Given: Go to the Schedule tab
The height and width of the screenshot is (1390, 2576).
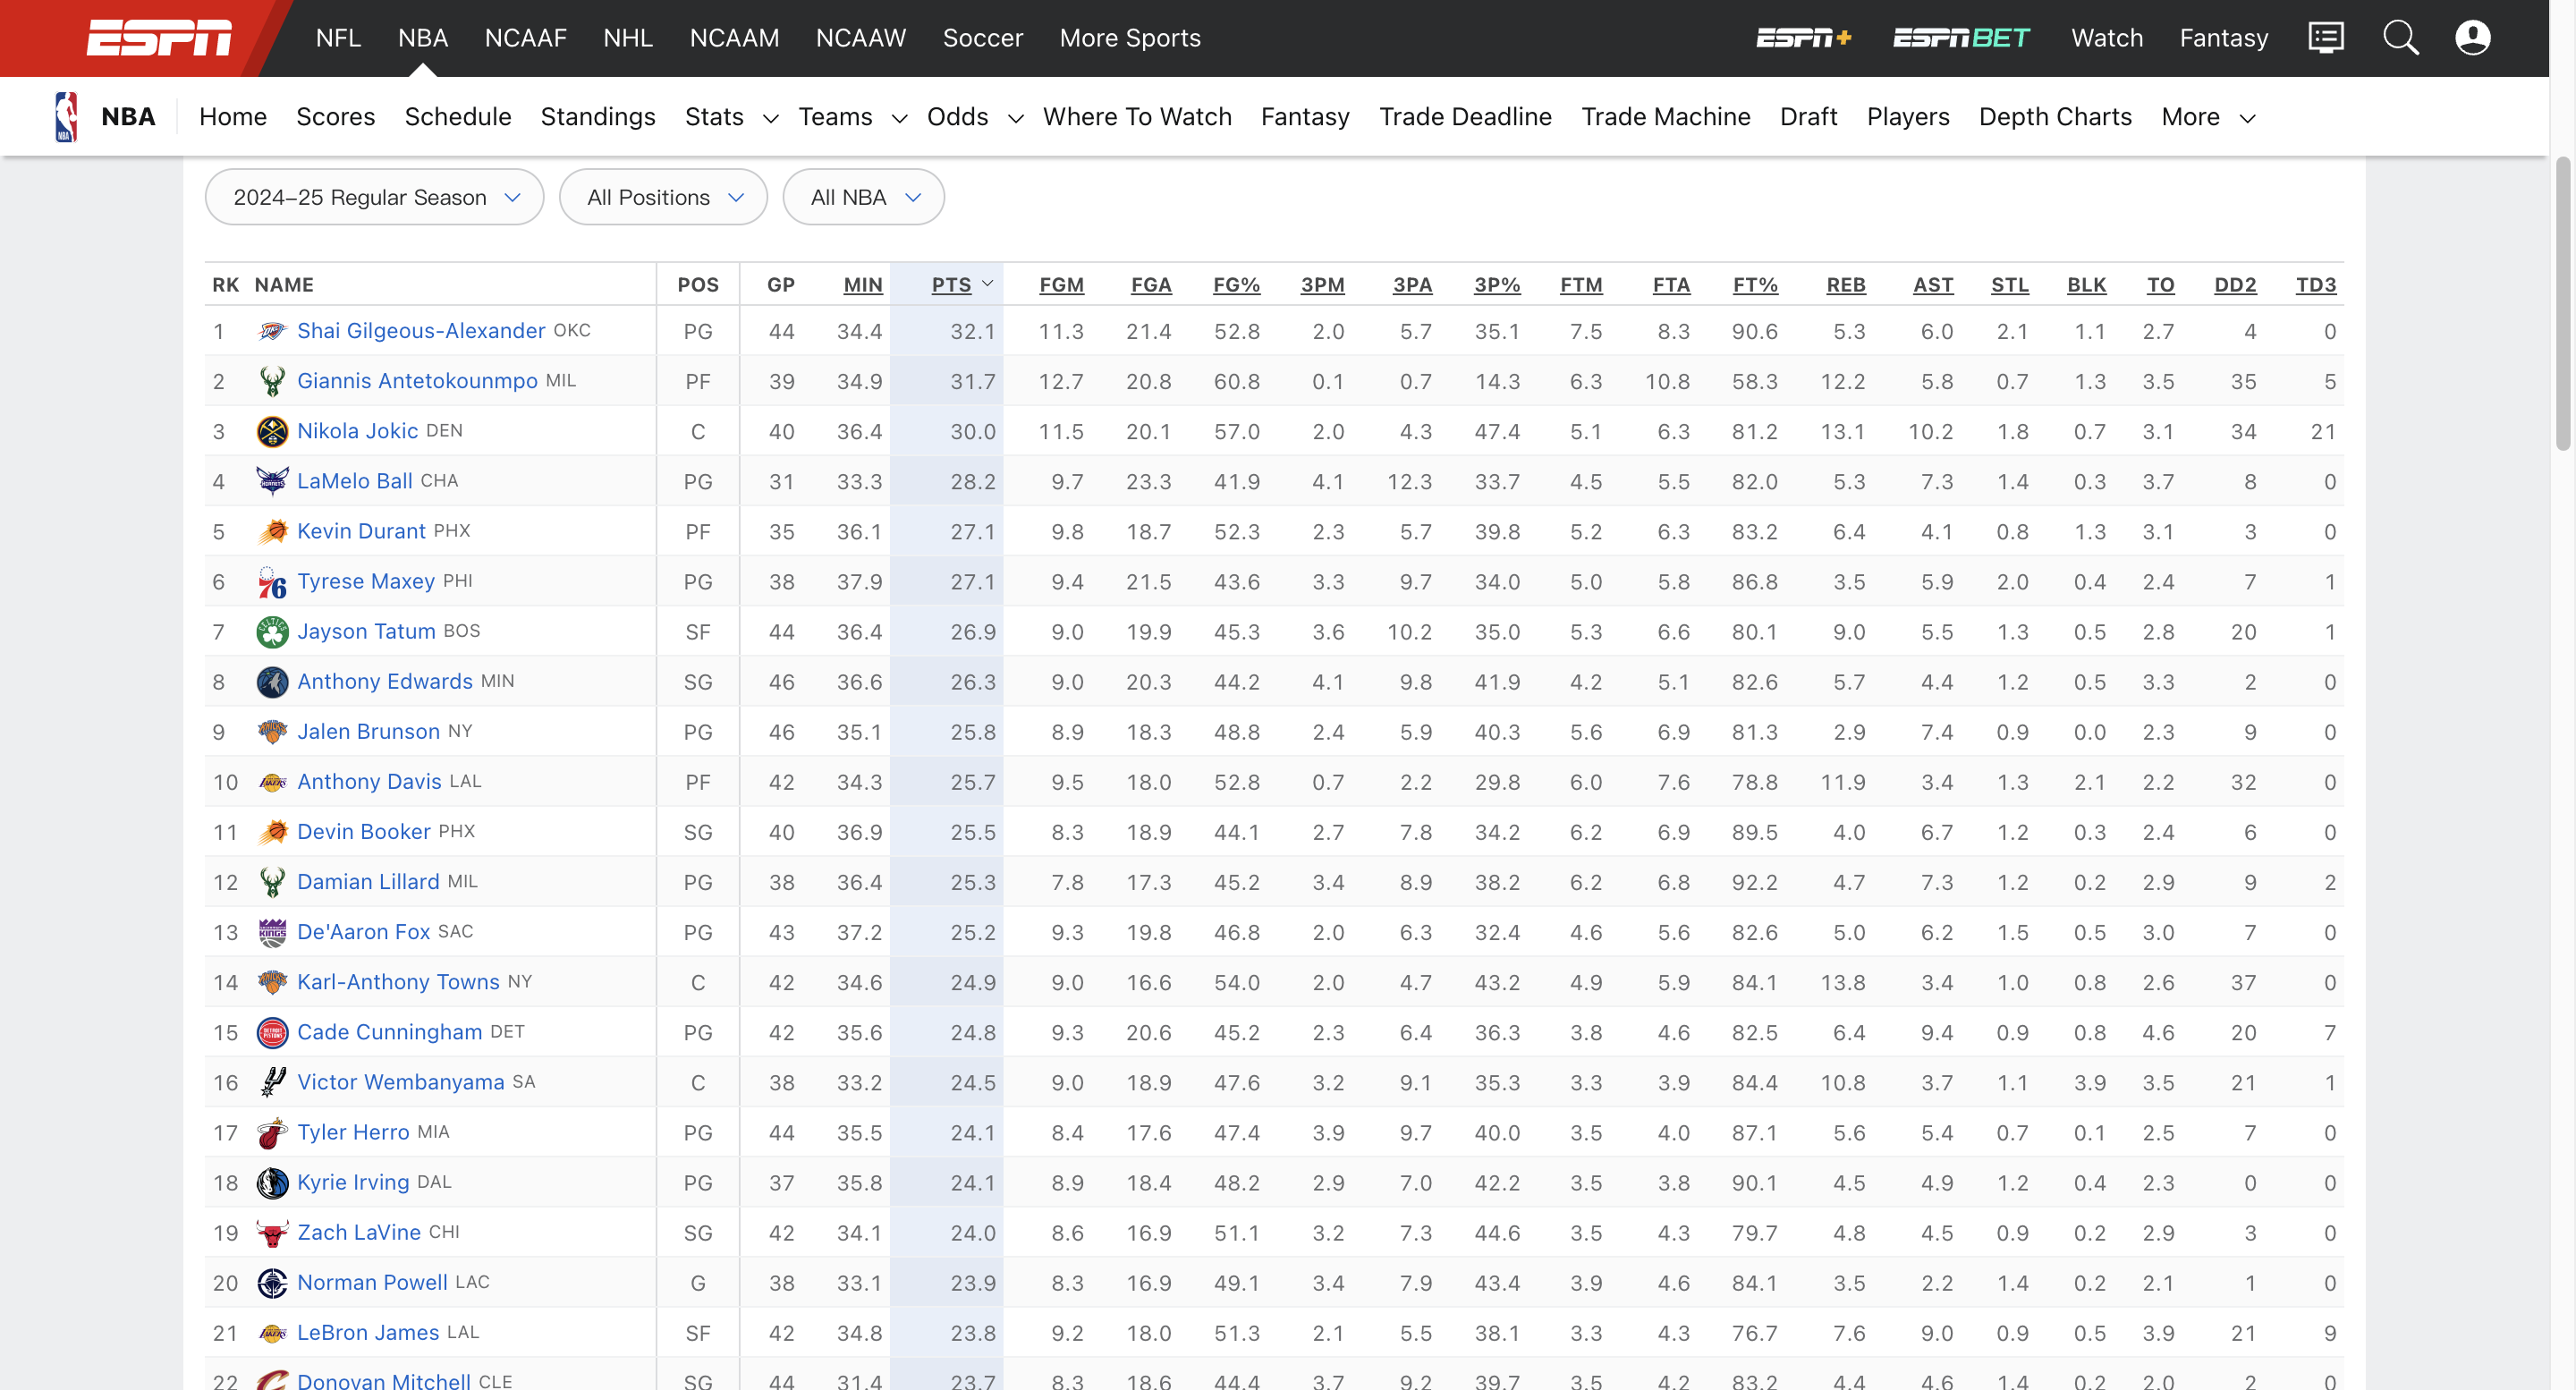Looking at the screenshot, I should [458, 117].
